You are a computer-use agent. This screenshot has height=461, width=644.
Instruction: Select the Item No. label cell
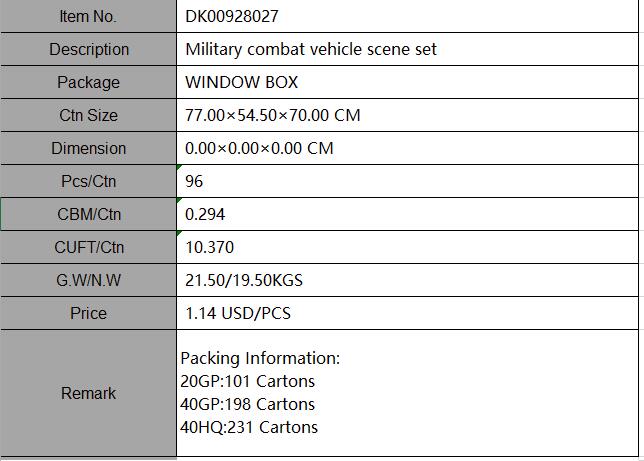coord(88,16)
